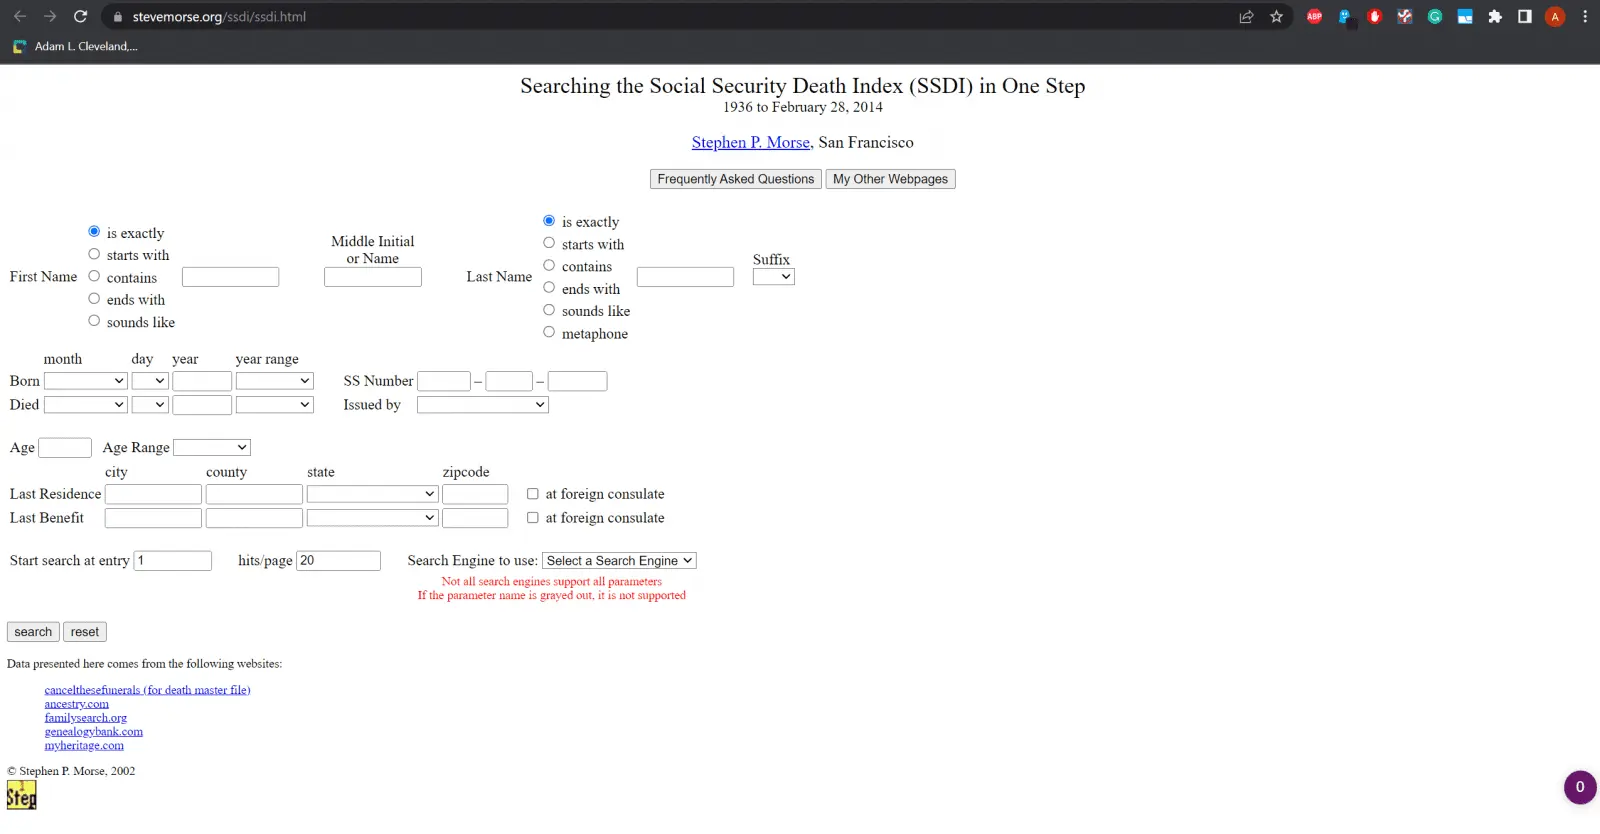Viewport: 1600px width, 834px height.
Task: Reload the page
Action: [x=81, y=17]
